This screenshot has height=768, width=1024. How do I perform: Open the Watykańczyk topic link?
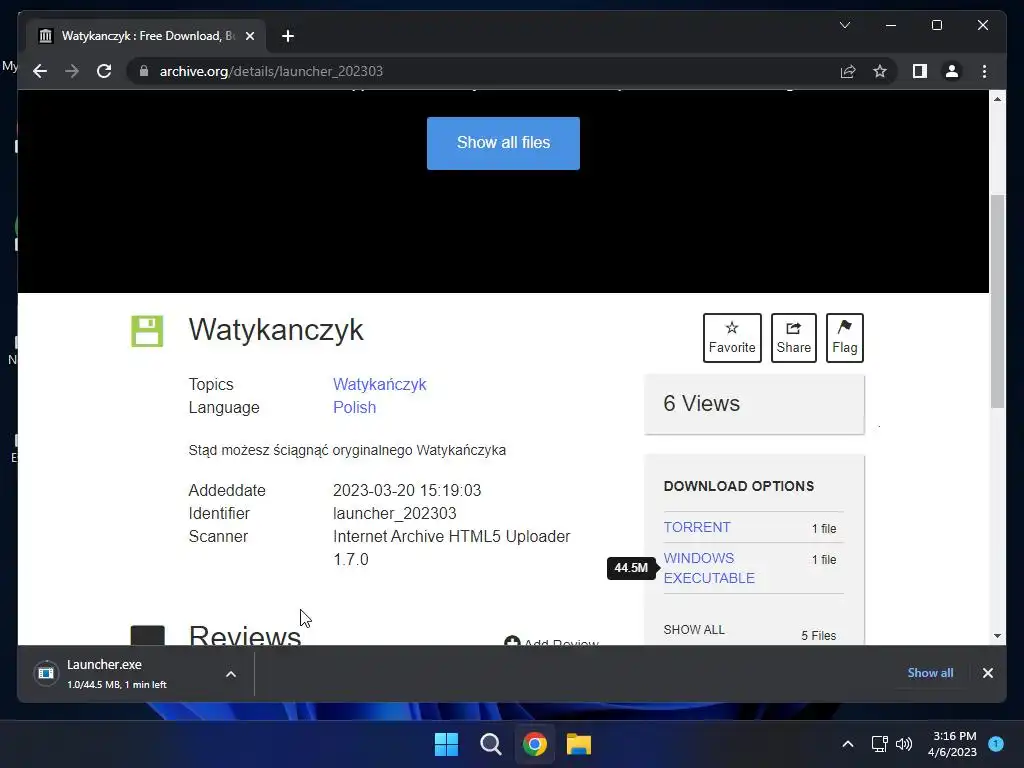[379, 384]
